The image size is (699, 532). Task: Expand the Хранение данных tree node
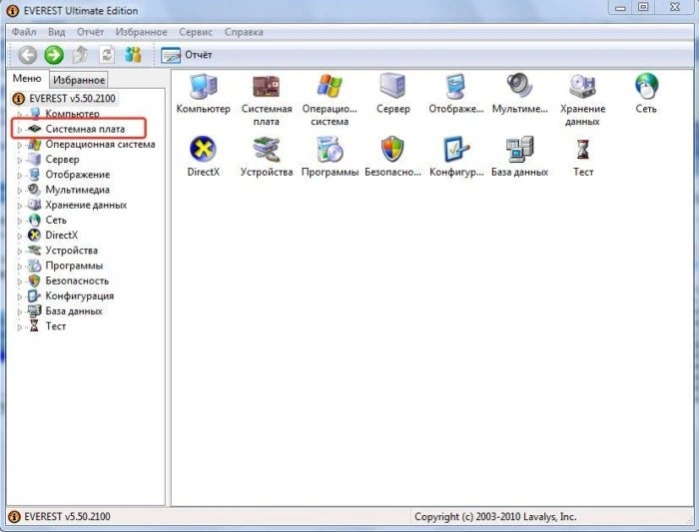[x=20, y=205]
